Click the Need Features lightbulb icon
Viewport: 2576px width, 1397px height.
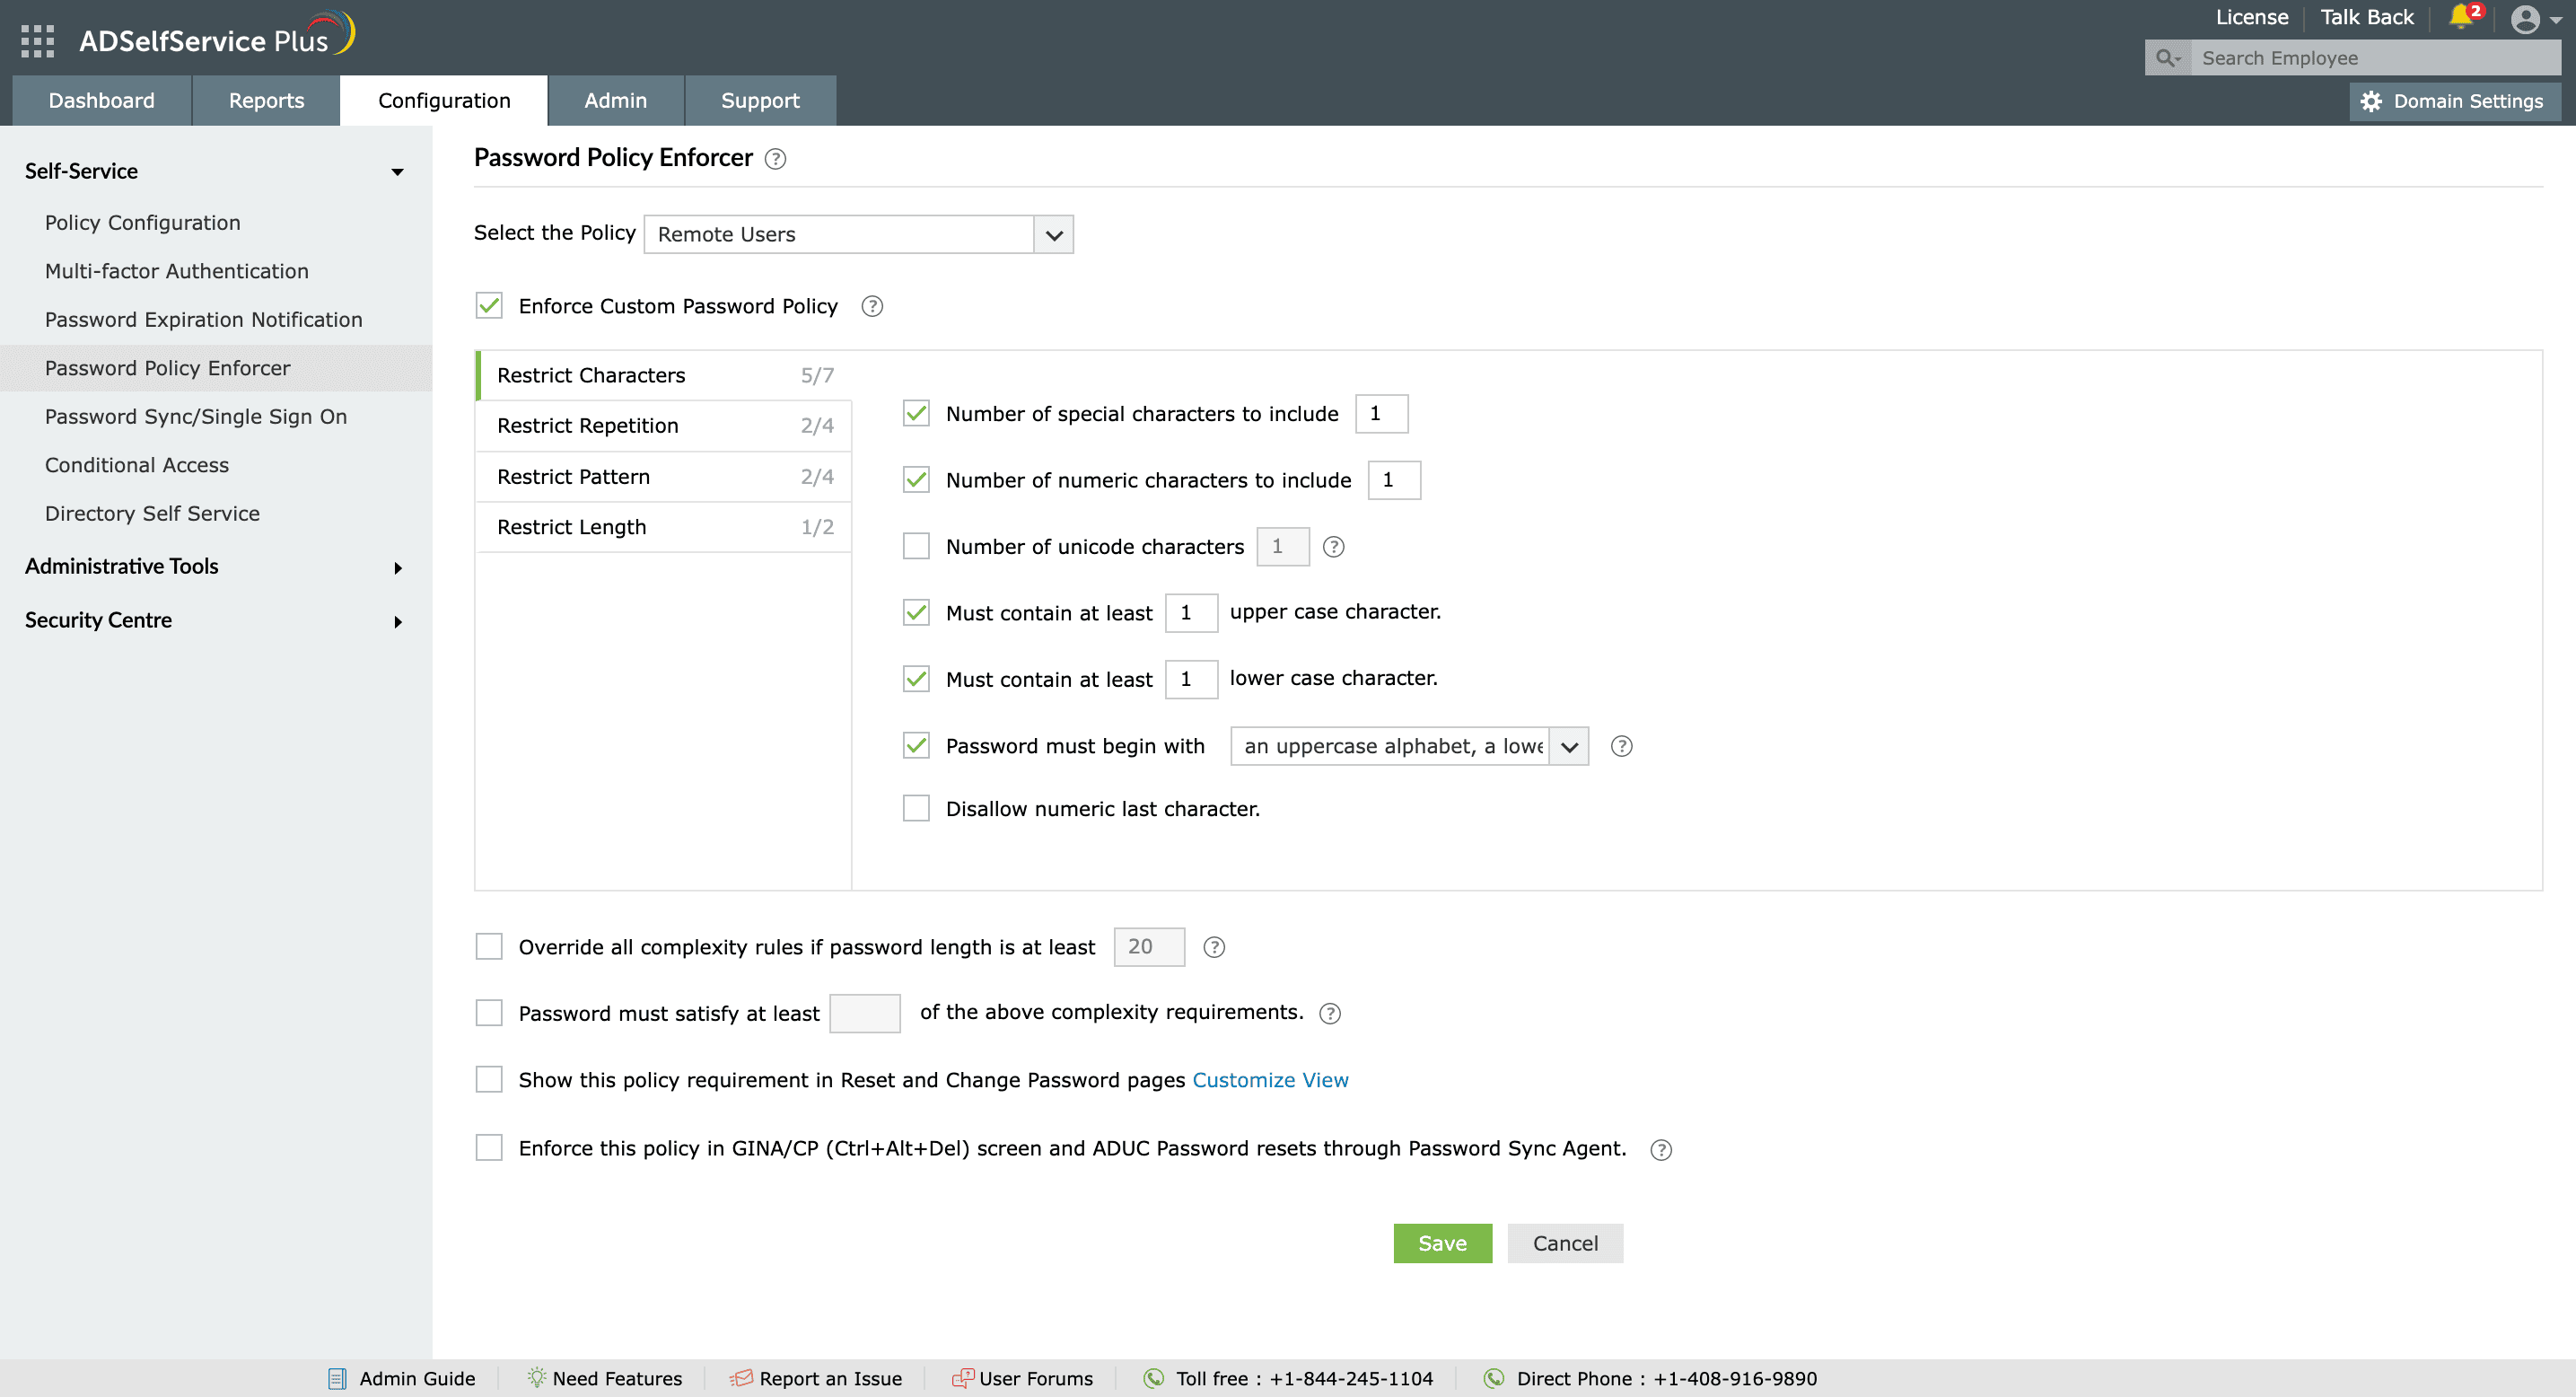[x=537, y=1377]
